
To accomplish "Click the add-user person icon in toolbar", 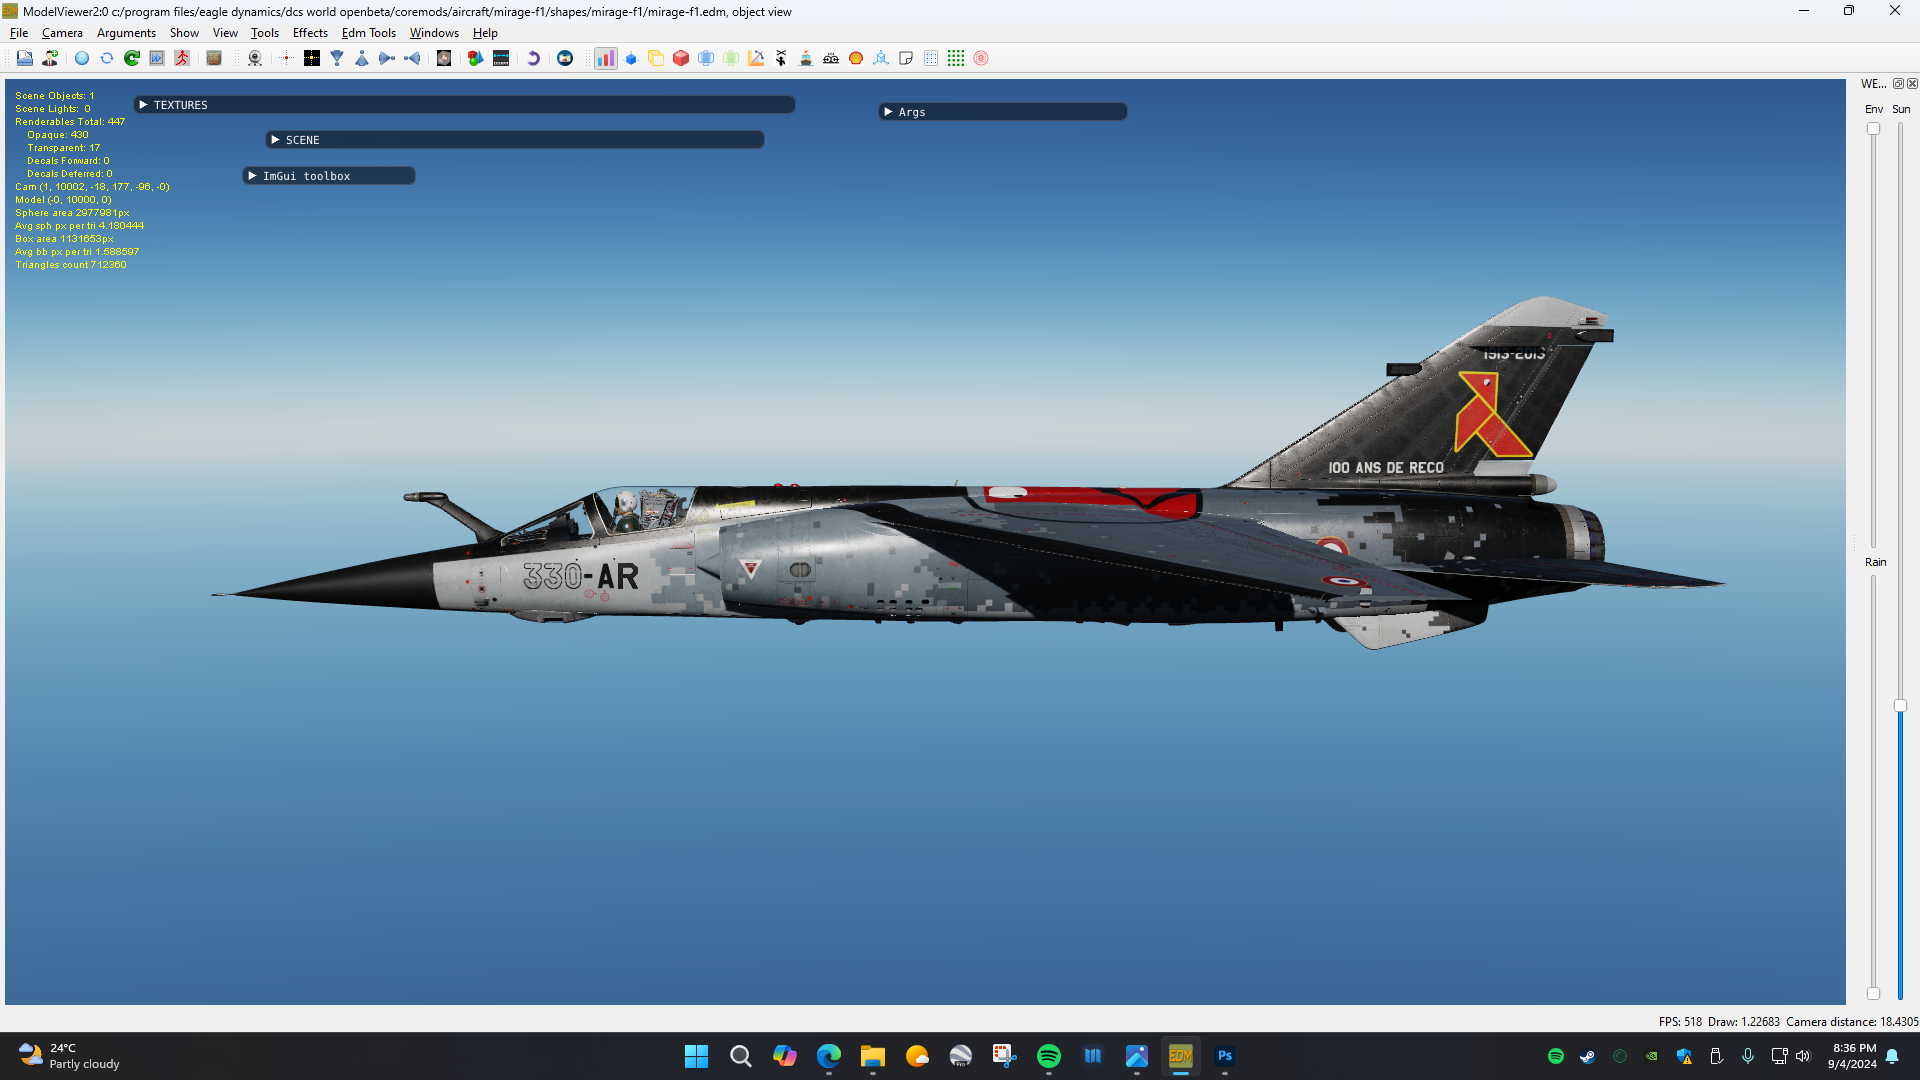I will coord(50,58).
